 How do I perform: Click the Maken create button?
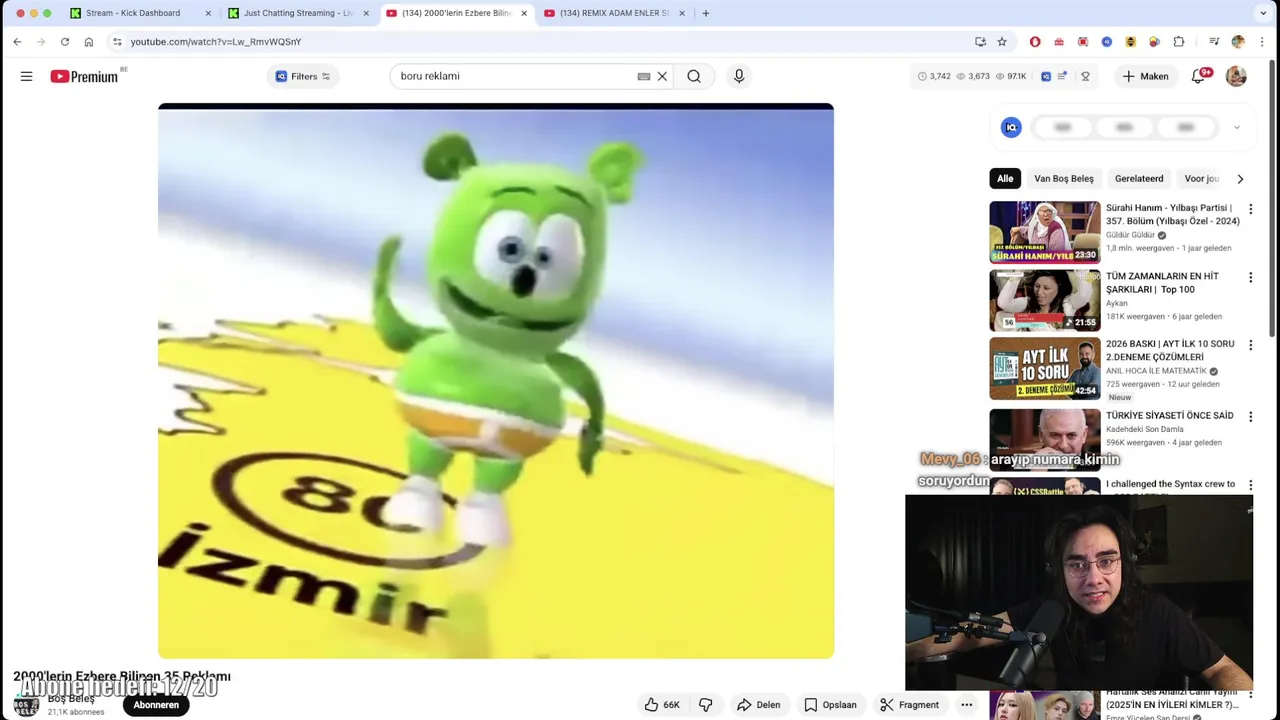point(1145,76)
